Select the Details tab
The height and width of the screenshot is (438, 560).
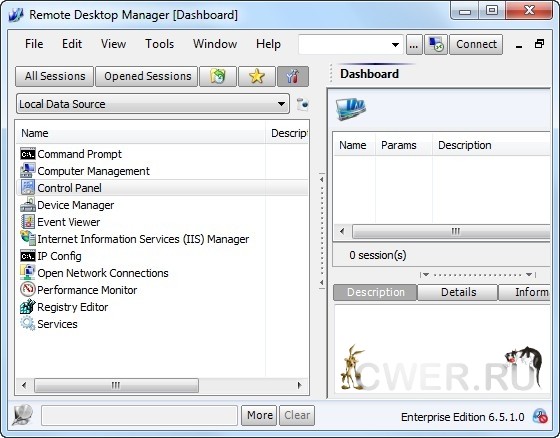[458, 292]
